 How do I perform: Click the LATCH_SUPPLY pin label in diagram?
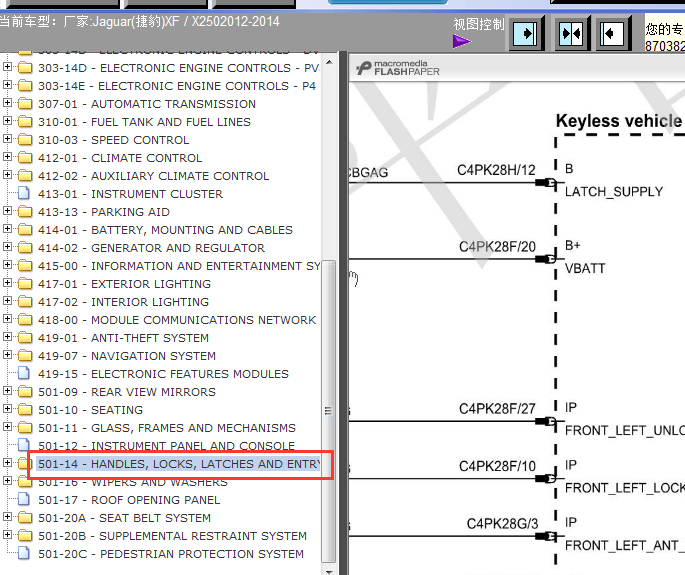coord(613,191)
